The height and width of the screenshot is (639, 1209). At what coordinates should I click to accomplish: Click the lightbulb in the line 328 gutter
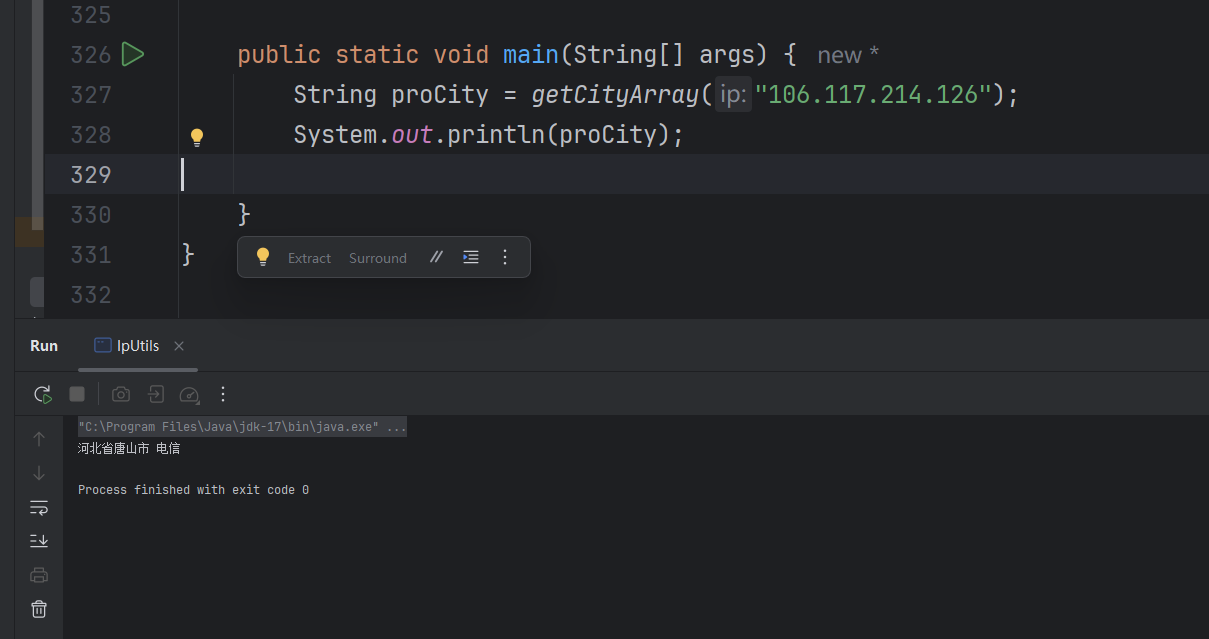(x=197, y=137)
